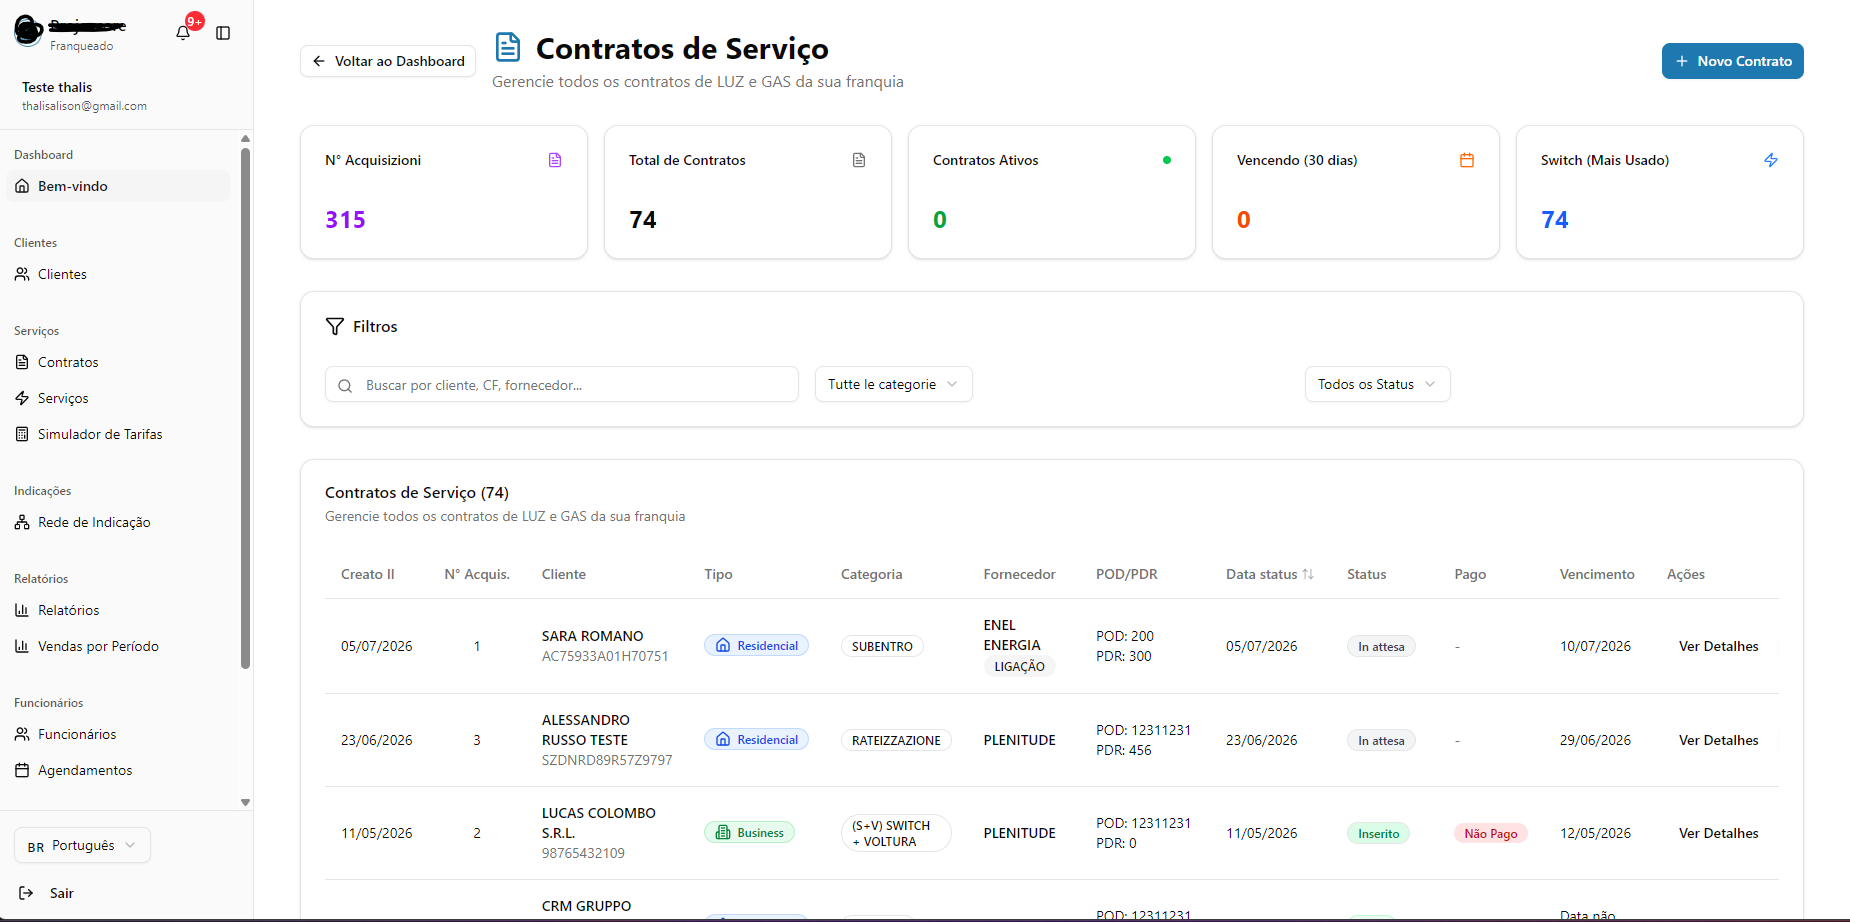Open Vendas por Período report

(118, 646)
